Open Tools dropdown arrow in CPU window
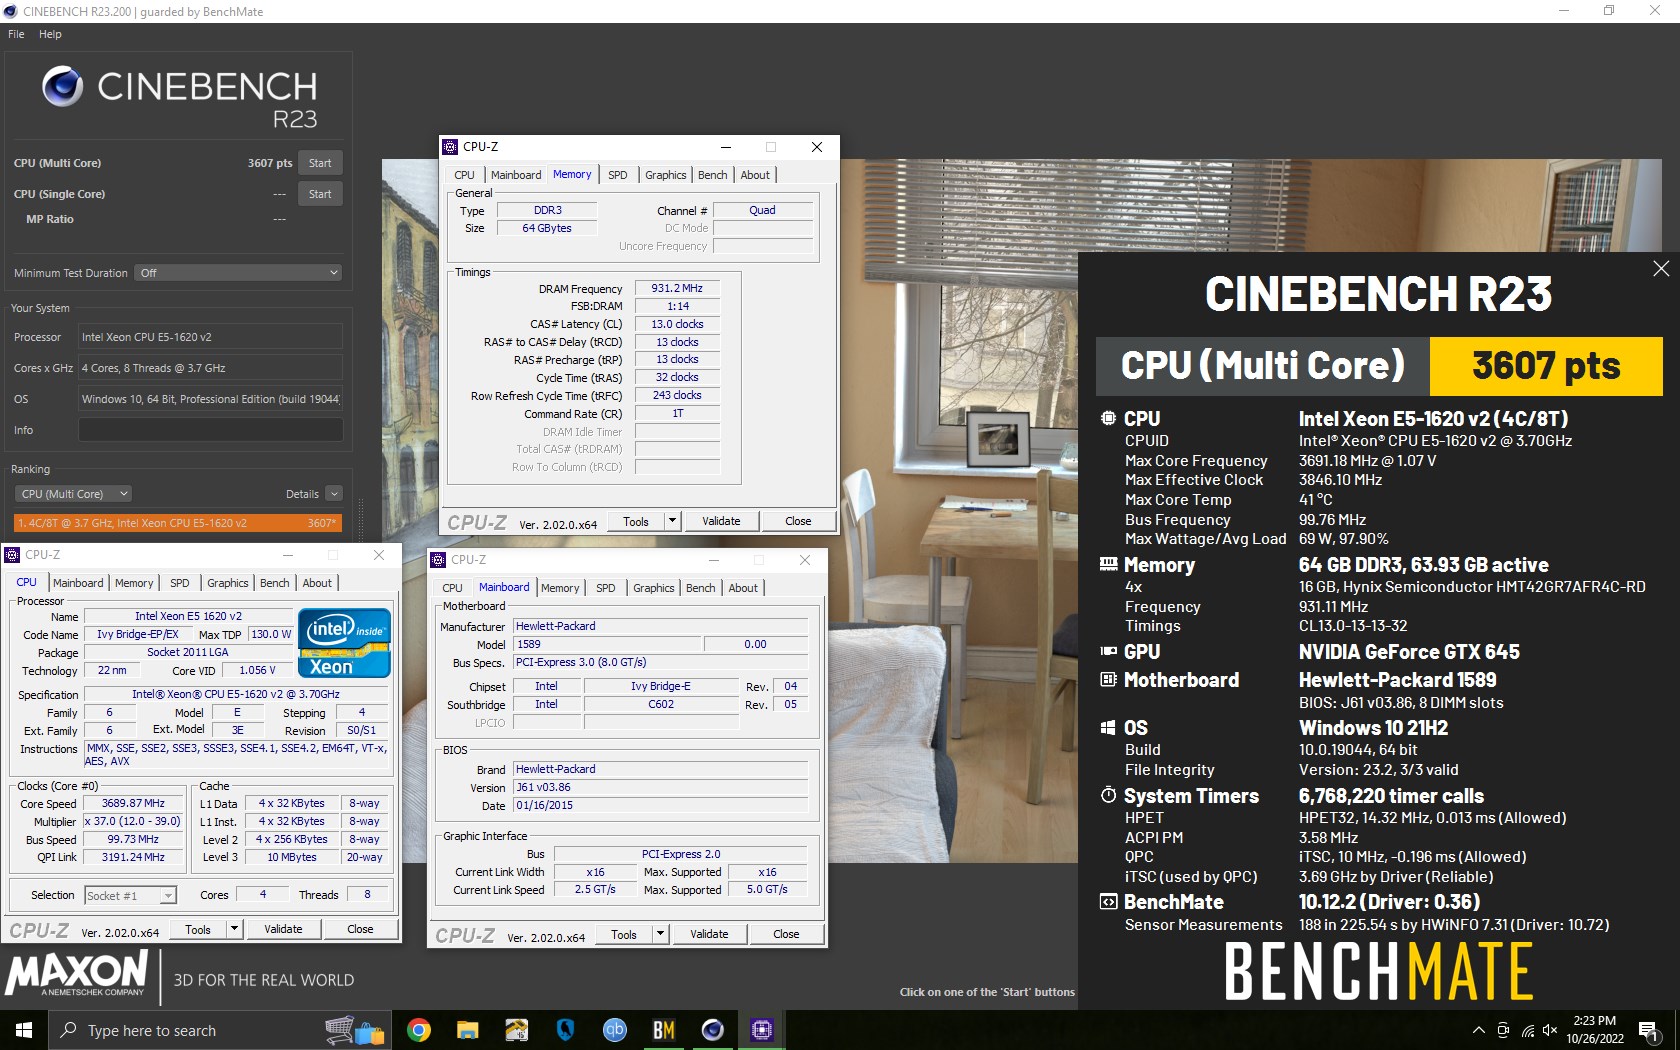 click(x=234, y=929)
